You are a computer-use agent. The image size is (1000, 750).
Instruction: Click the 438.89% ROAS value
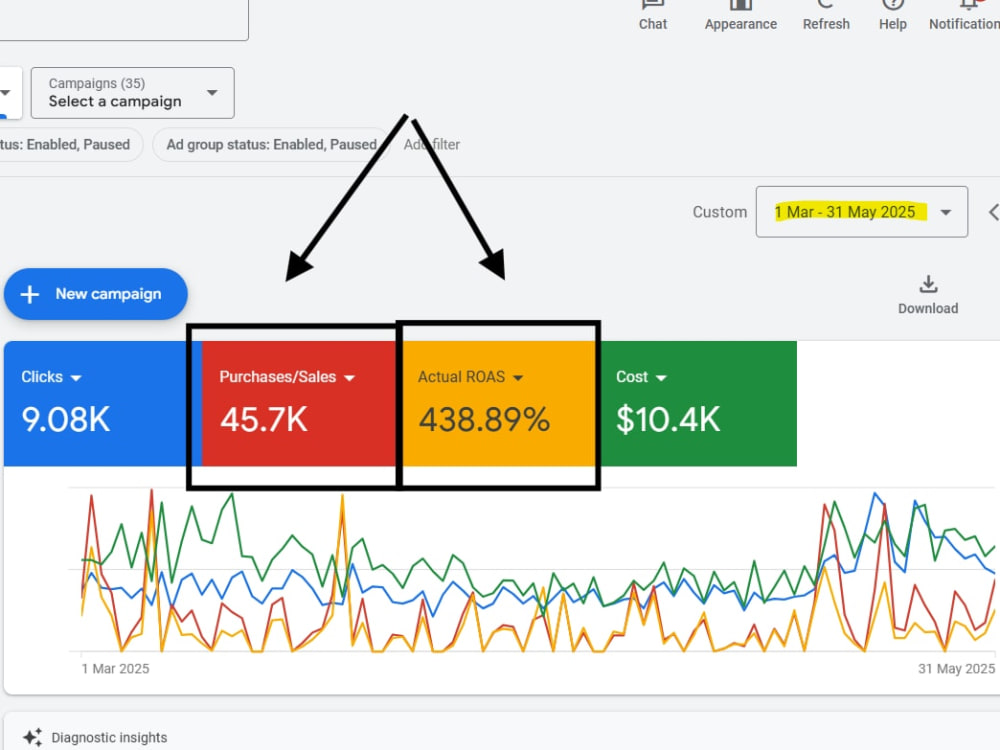(484, 420)
